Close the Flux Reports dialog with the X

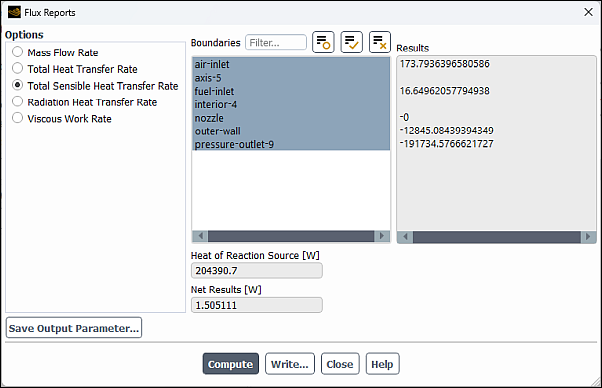pos(588,12)
